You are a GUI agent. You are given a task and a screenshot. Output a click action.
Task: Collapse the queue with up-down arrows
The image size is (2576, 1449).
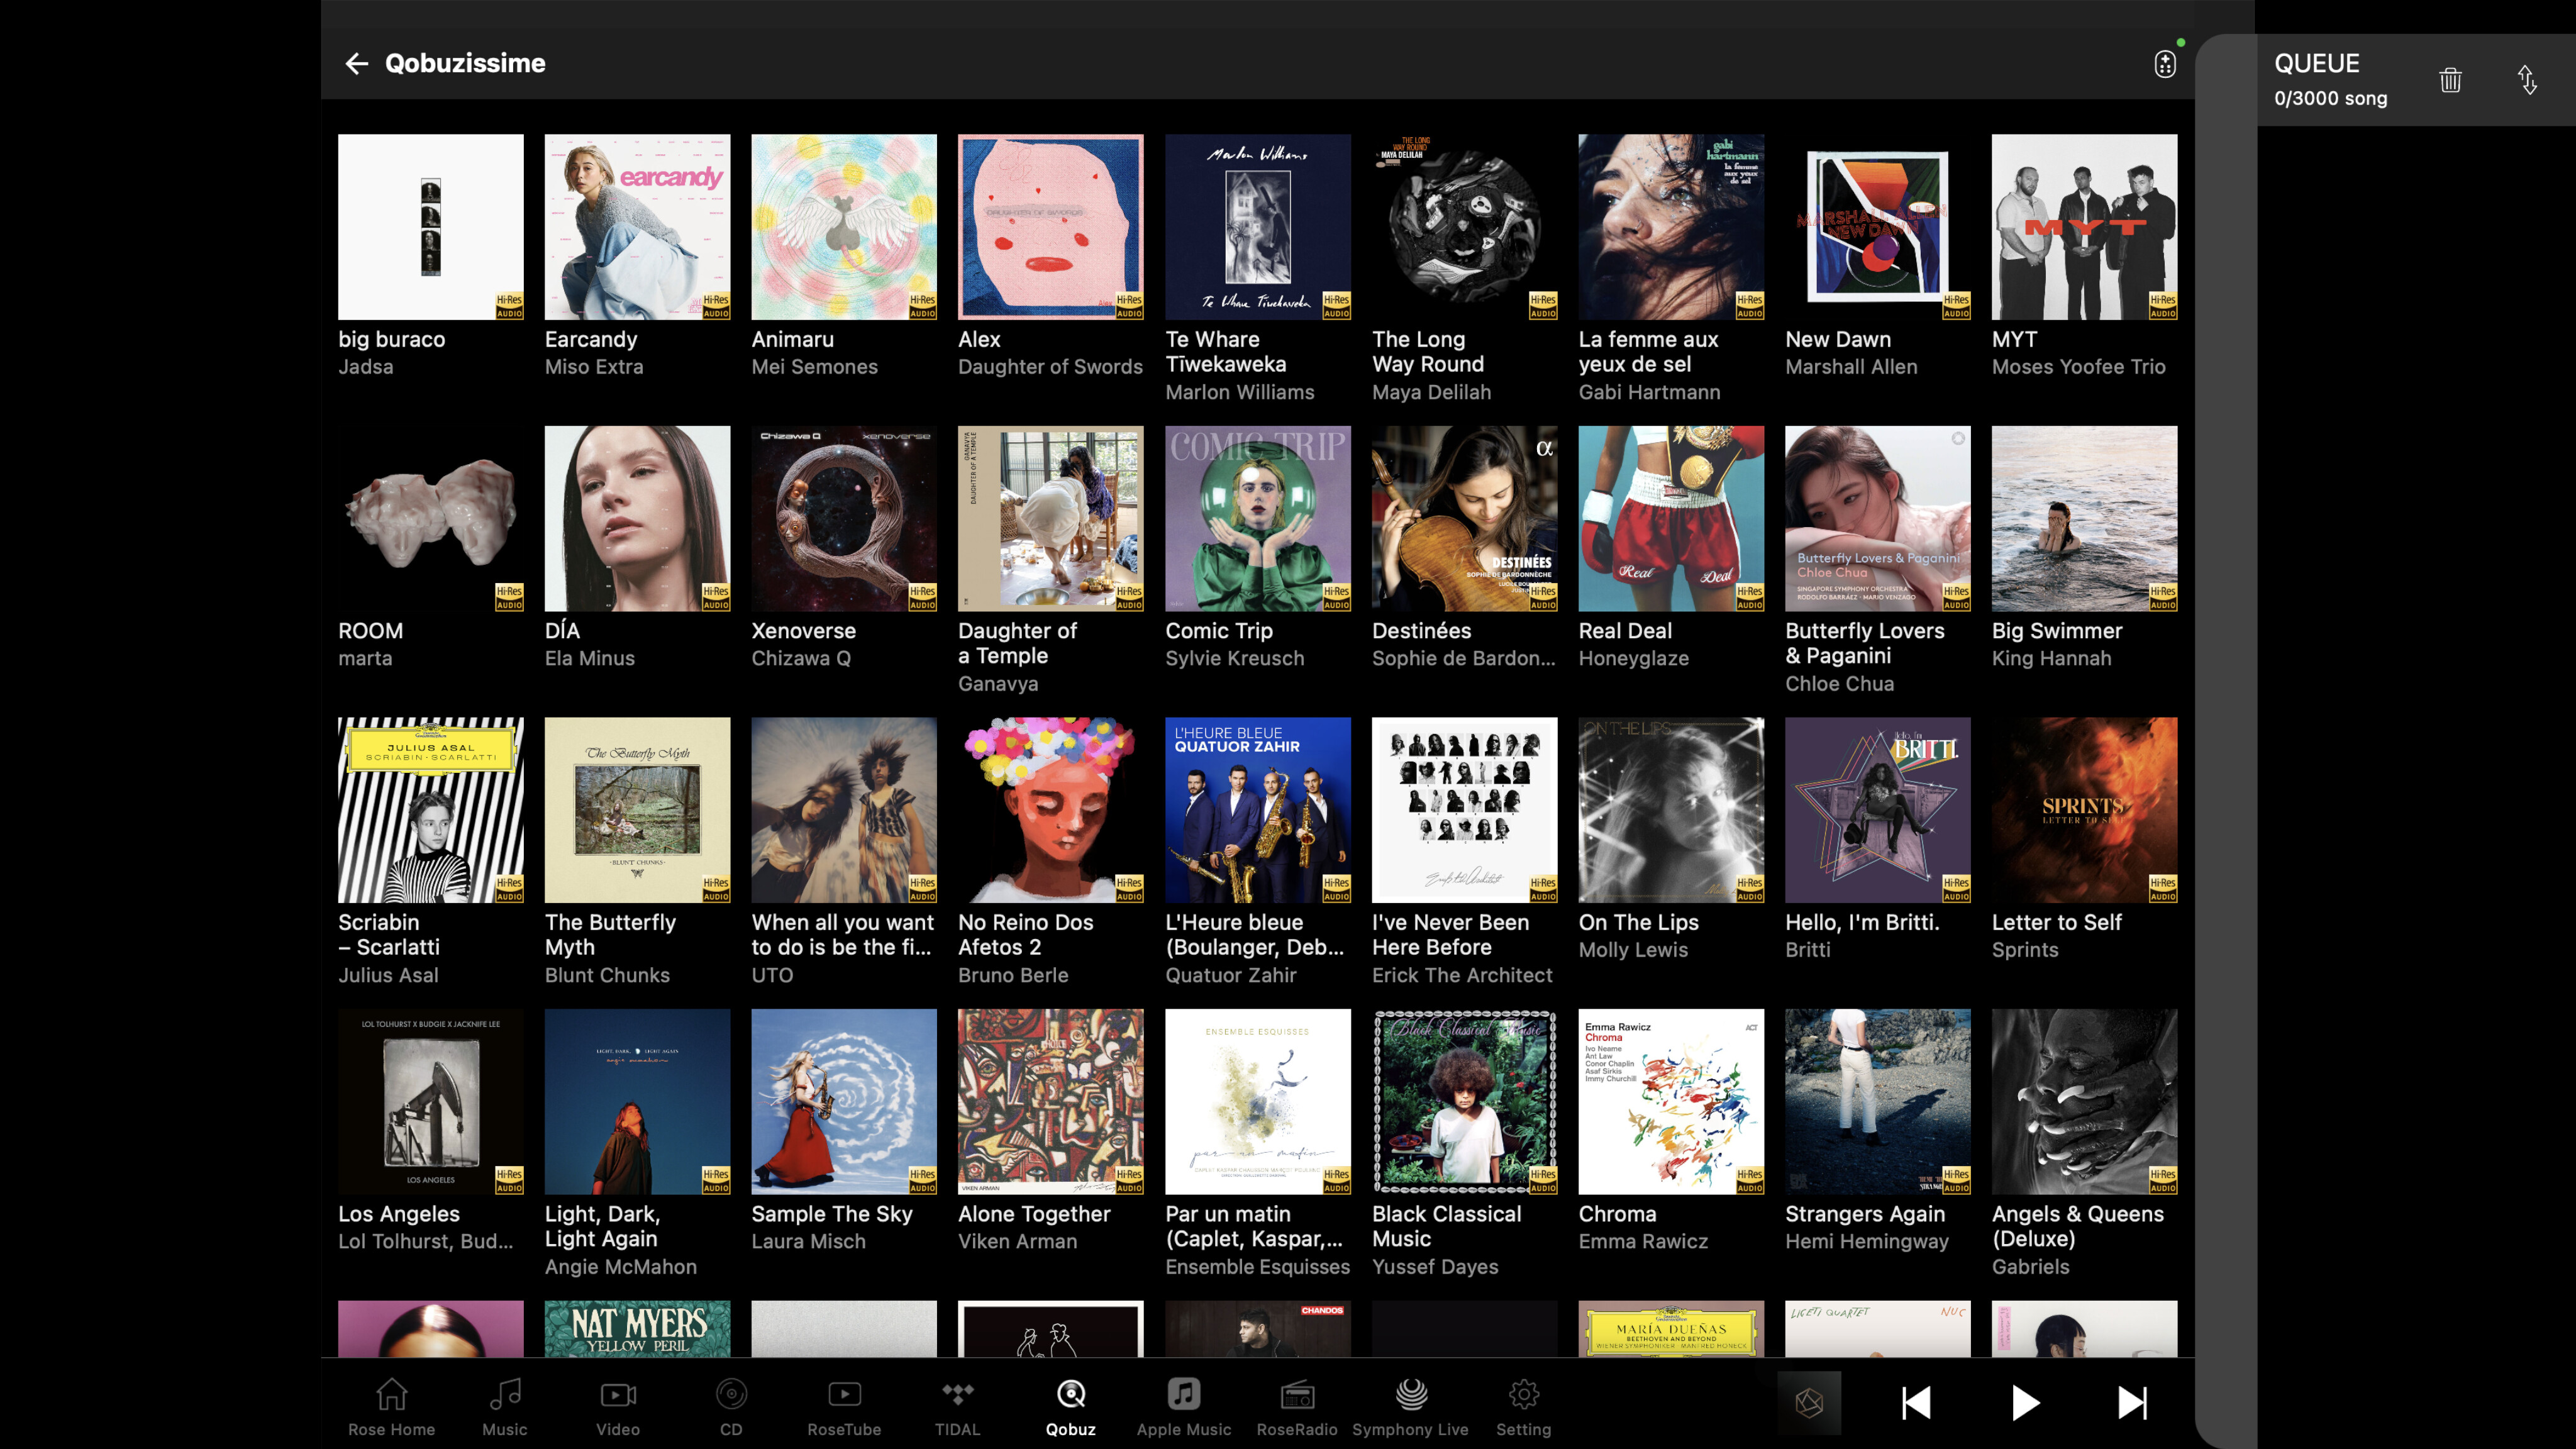click(x=2527, y=79)
